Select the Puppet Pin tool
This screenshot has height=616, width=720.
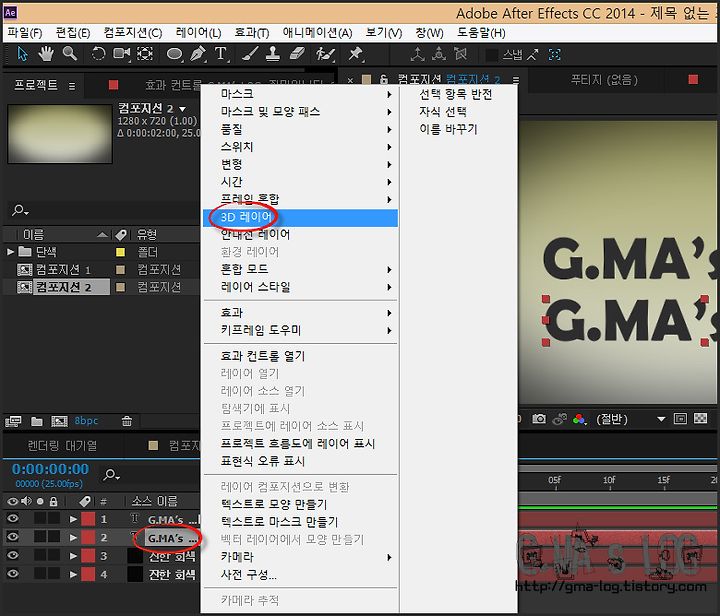[355, 54]
